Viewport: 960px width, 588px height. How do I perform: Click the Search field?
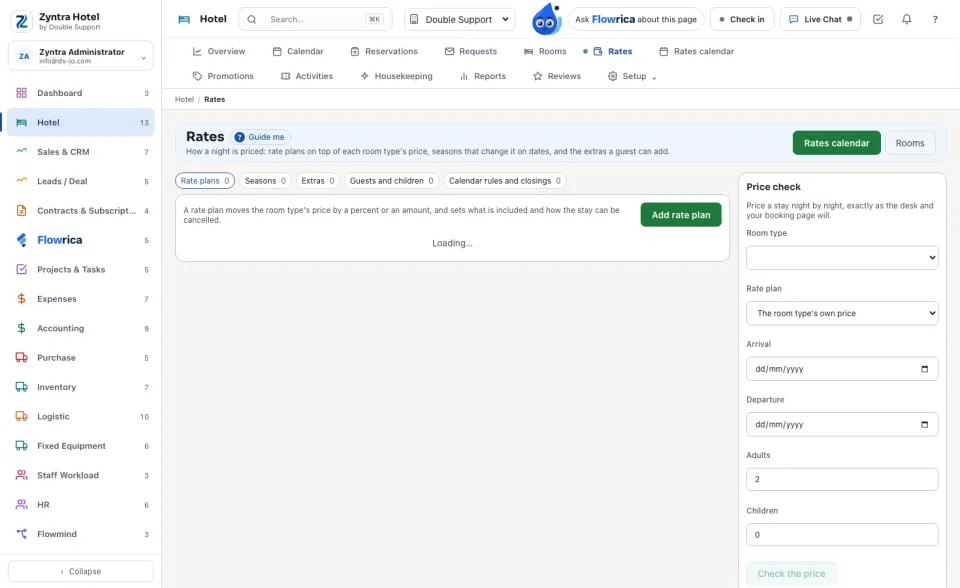[x=315, y=19]
